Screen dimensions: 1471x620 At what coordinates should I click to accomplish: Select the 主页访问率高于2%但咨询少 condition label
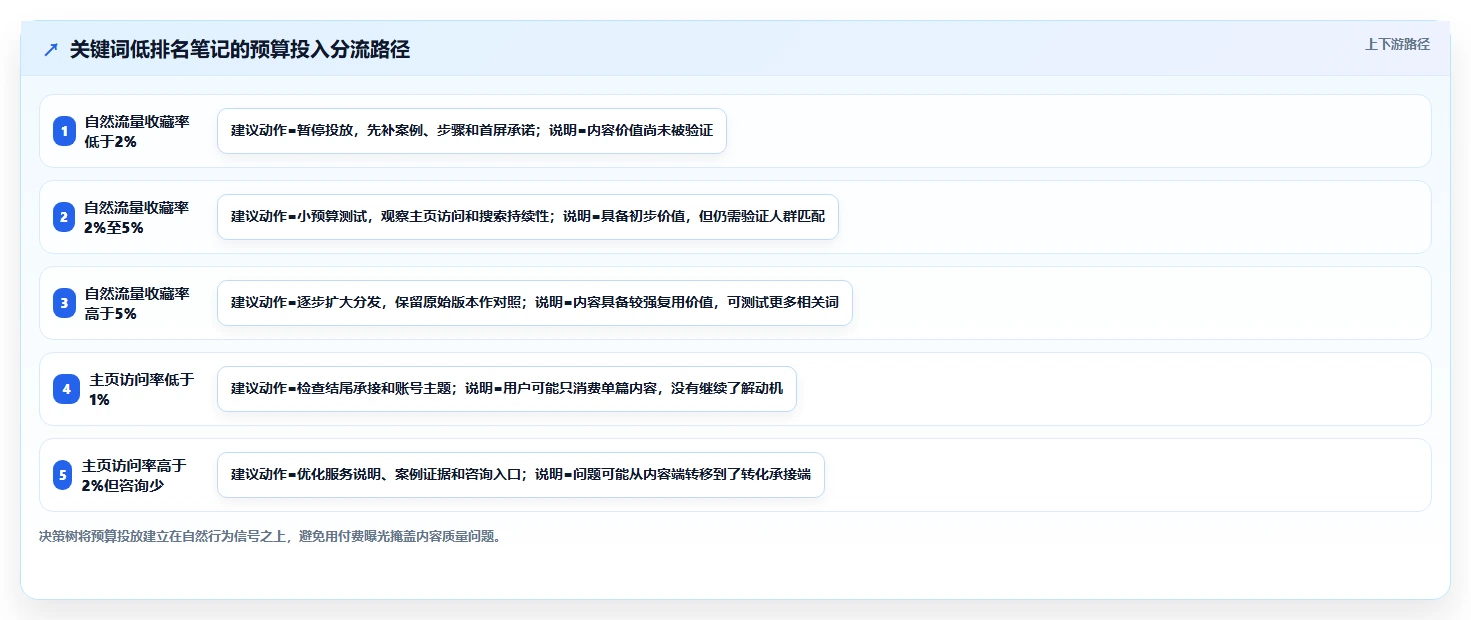(135, 475)
